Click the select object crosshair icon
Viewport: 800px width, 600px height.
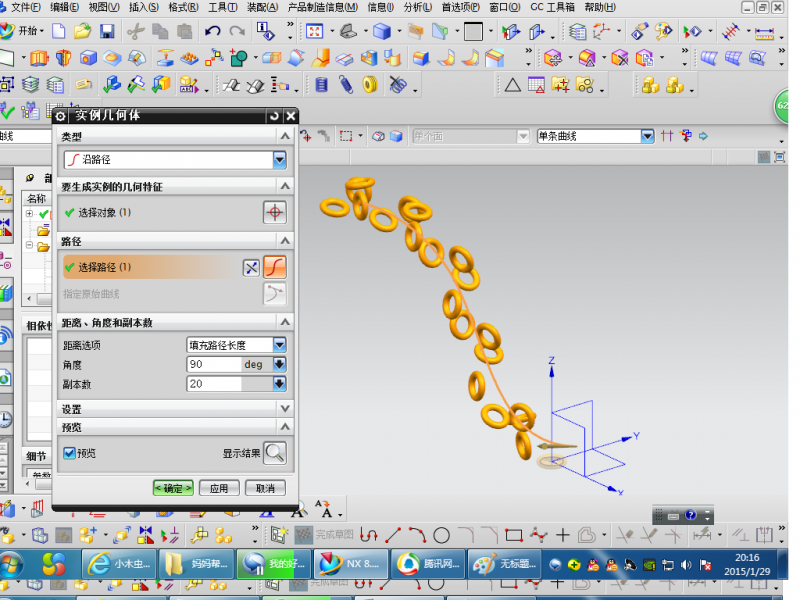[x=274, y=212]
